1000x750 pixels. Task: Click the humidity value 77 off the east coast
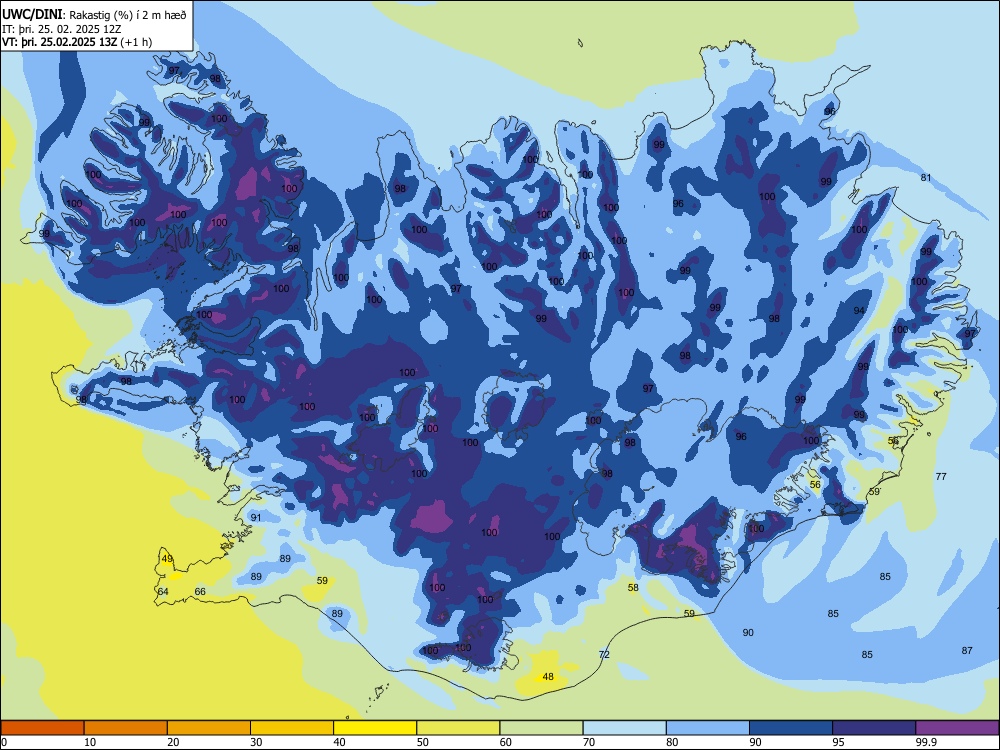point(941,476)
